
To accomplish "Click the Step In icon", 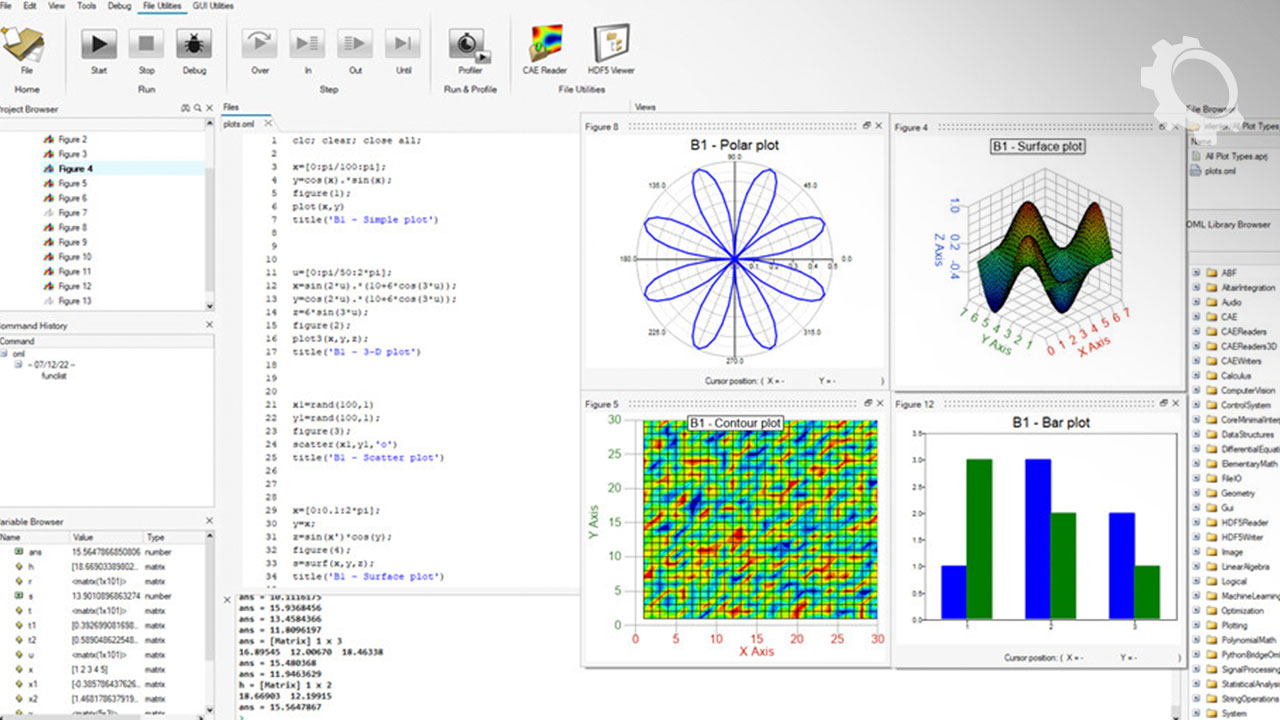I will tap(307, 45).
